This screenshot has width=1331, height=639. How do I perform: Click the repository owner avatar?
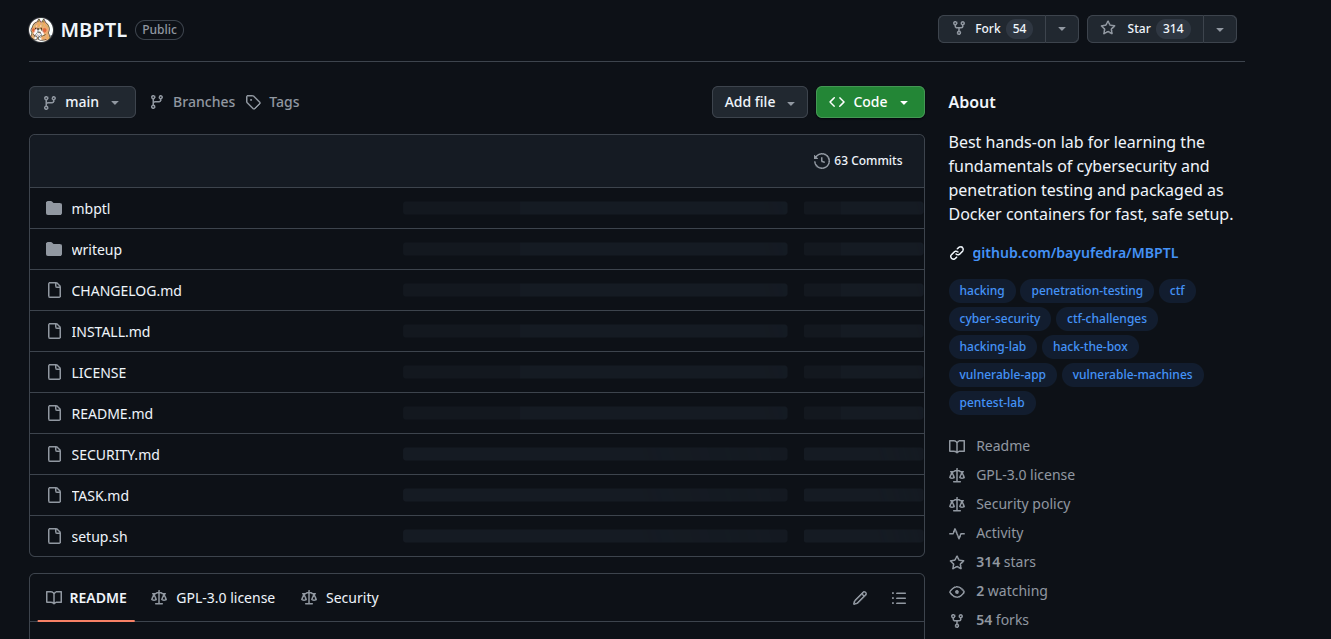pos(41,30)
